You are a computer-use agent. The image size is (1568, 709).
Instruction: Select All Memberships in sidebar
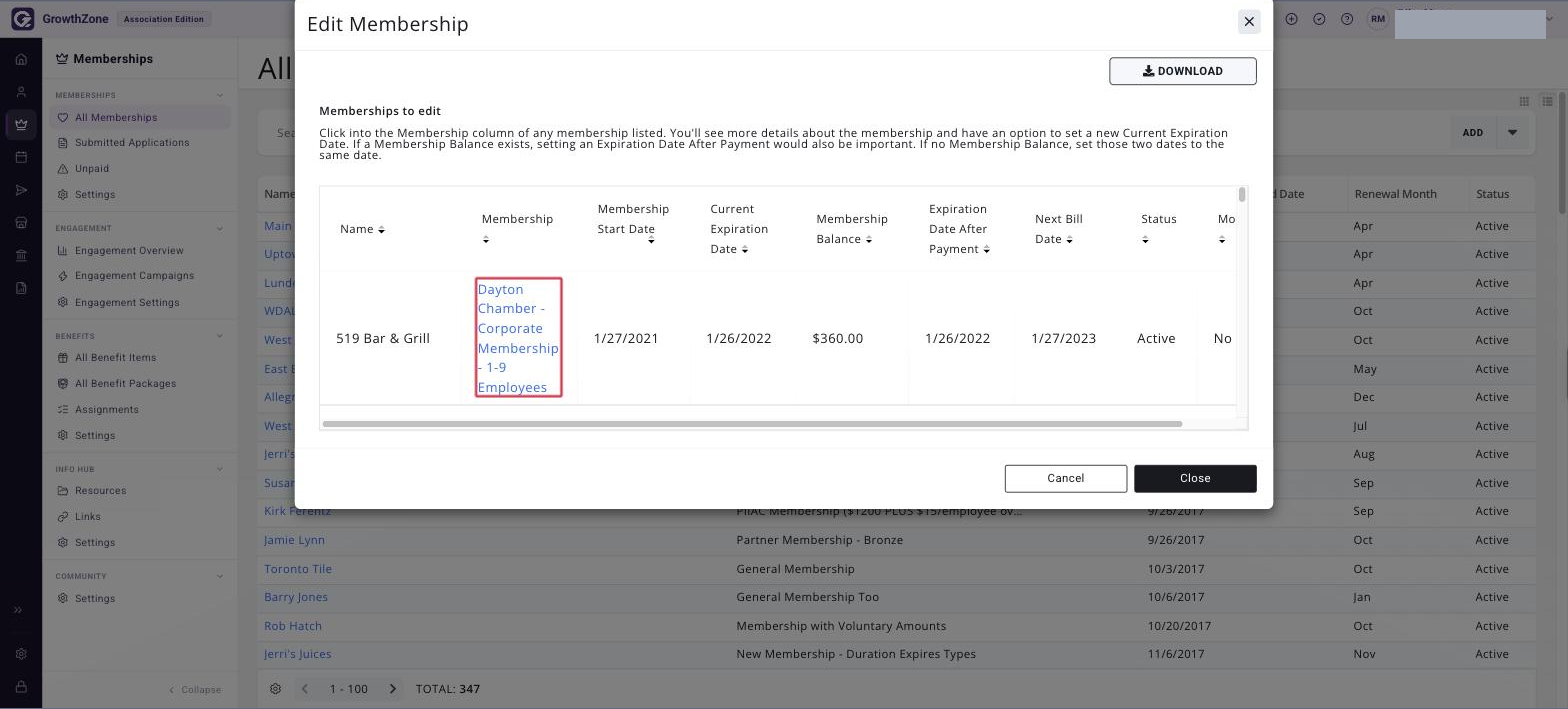140,117
